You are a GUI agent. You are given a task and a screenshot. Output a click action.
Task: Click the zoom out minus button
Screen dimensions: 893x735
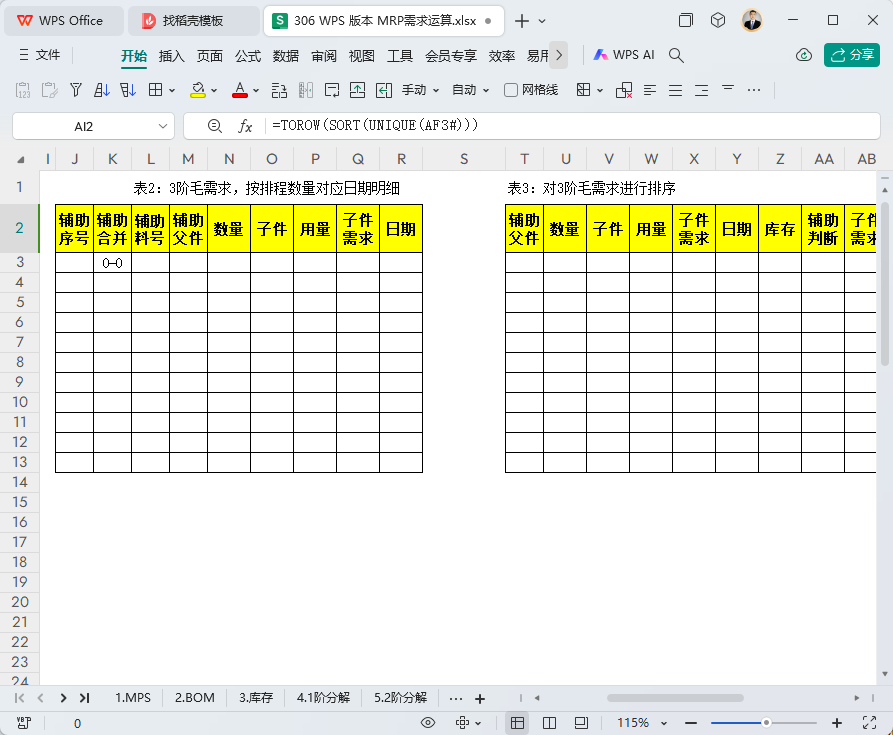[x=691, y=723]
